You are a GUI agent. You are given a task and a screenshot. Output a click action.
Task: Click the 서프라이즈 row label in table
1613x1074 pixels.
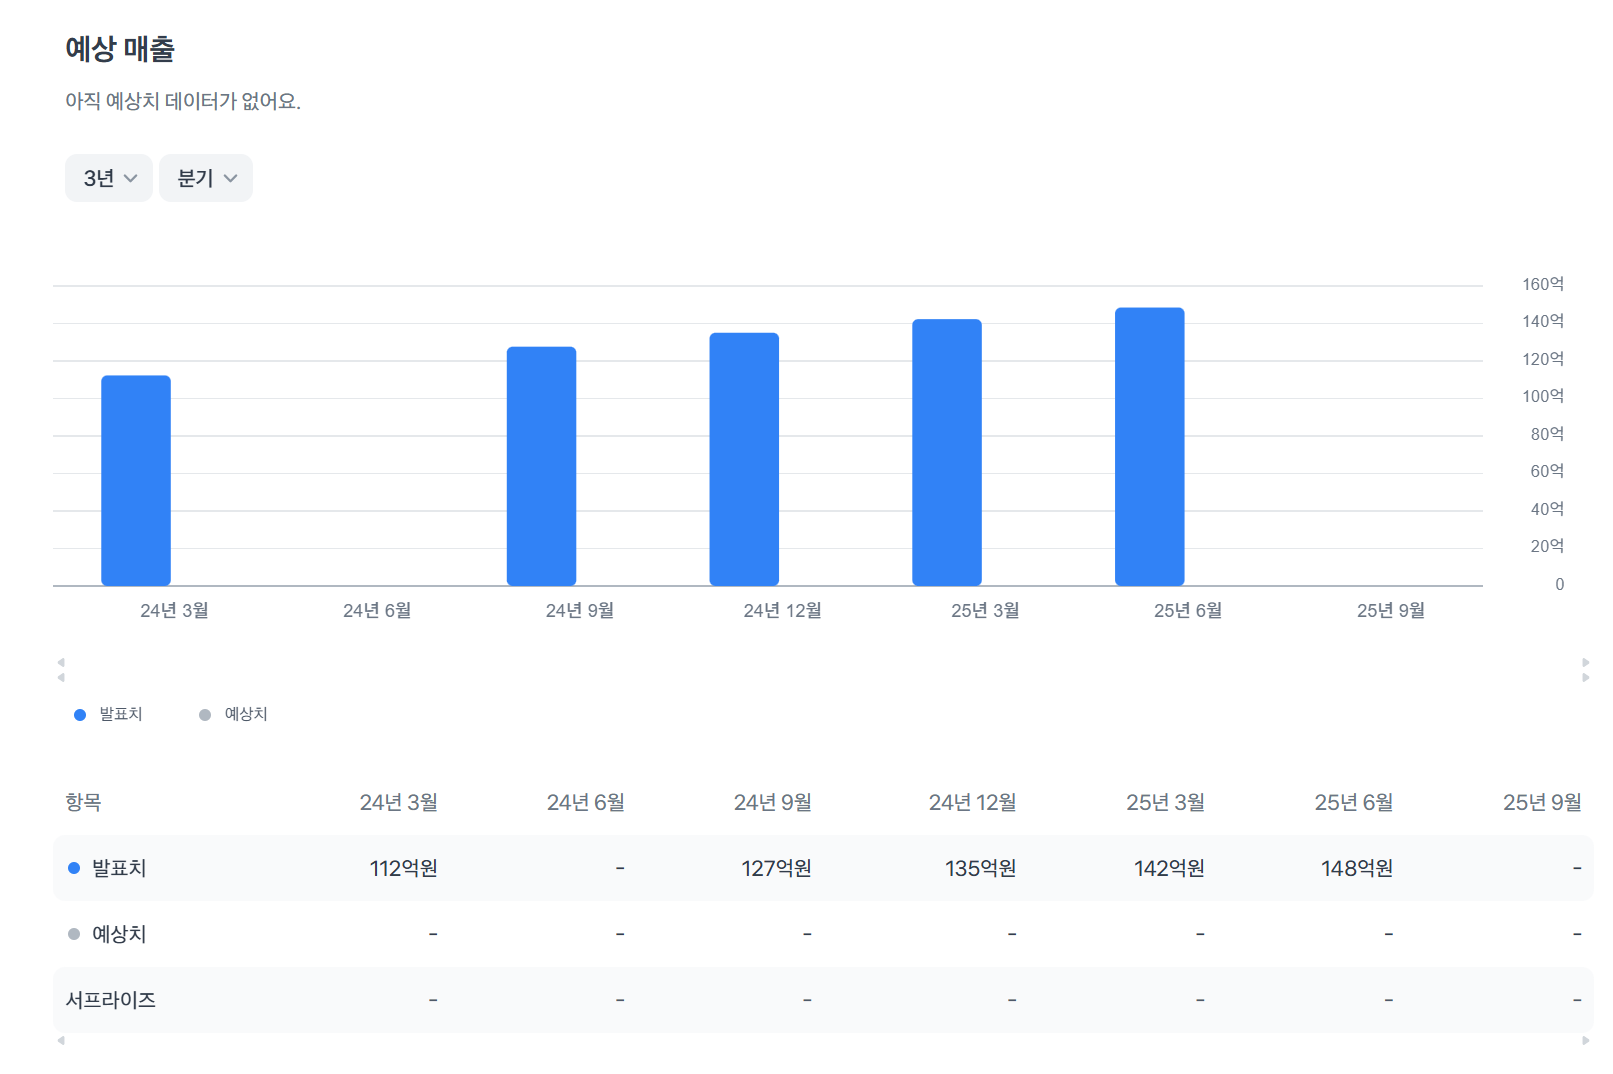point(111,1000)
